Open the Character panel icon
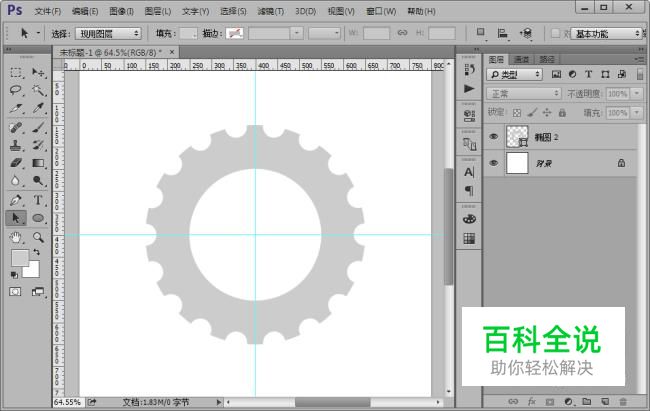The width and height of the screenshot is (650, 411). (469, 172)
